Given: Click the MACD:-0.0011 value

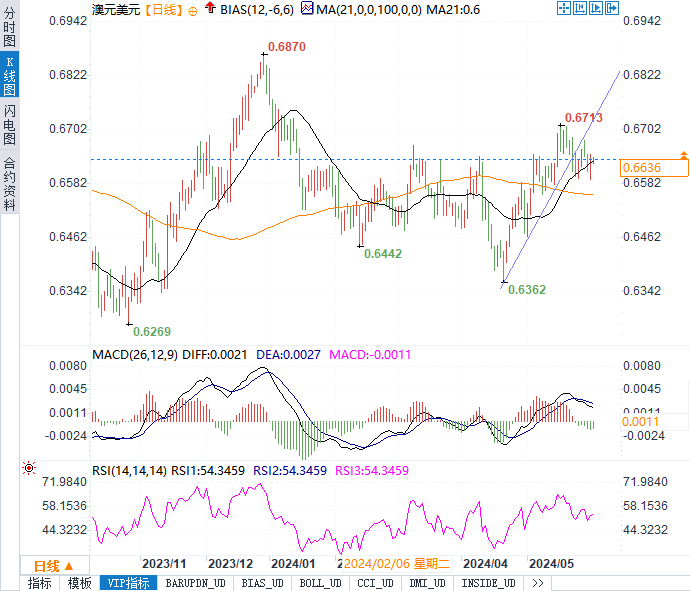Looking at the screenshot, I should [x=370, y=355].
